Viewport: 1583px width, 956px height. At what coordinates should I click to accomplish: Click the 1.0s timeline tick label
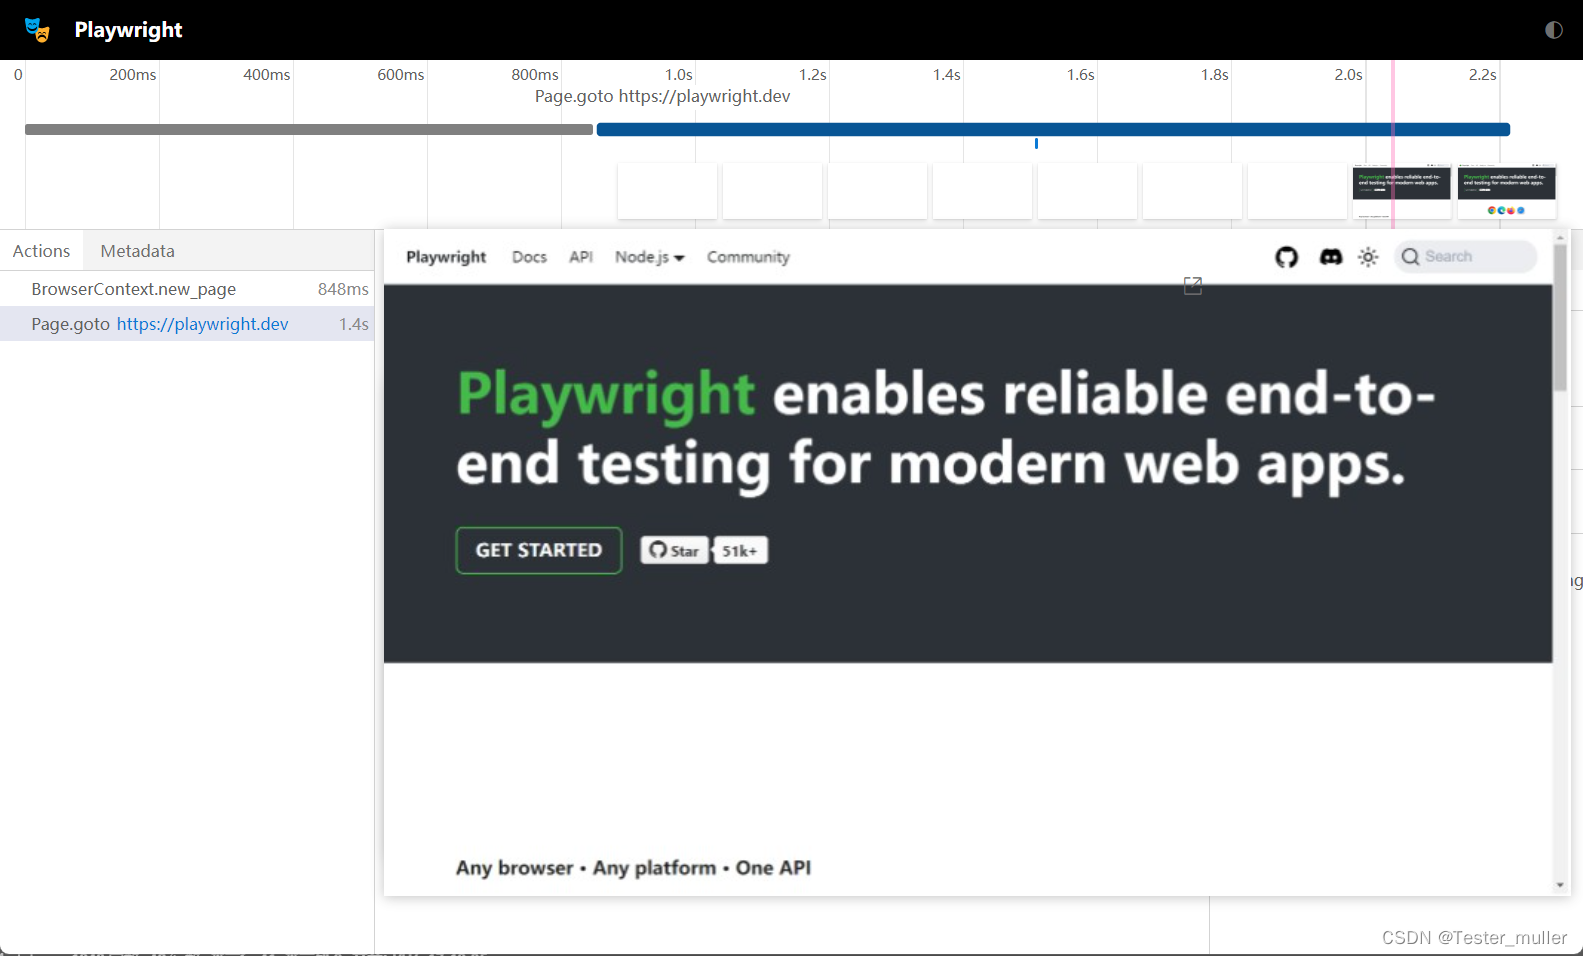[x=679, y=75]
